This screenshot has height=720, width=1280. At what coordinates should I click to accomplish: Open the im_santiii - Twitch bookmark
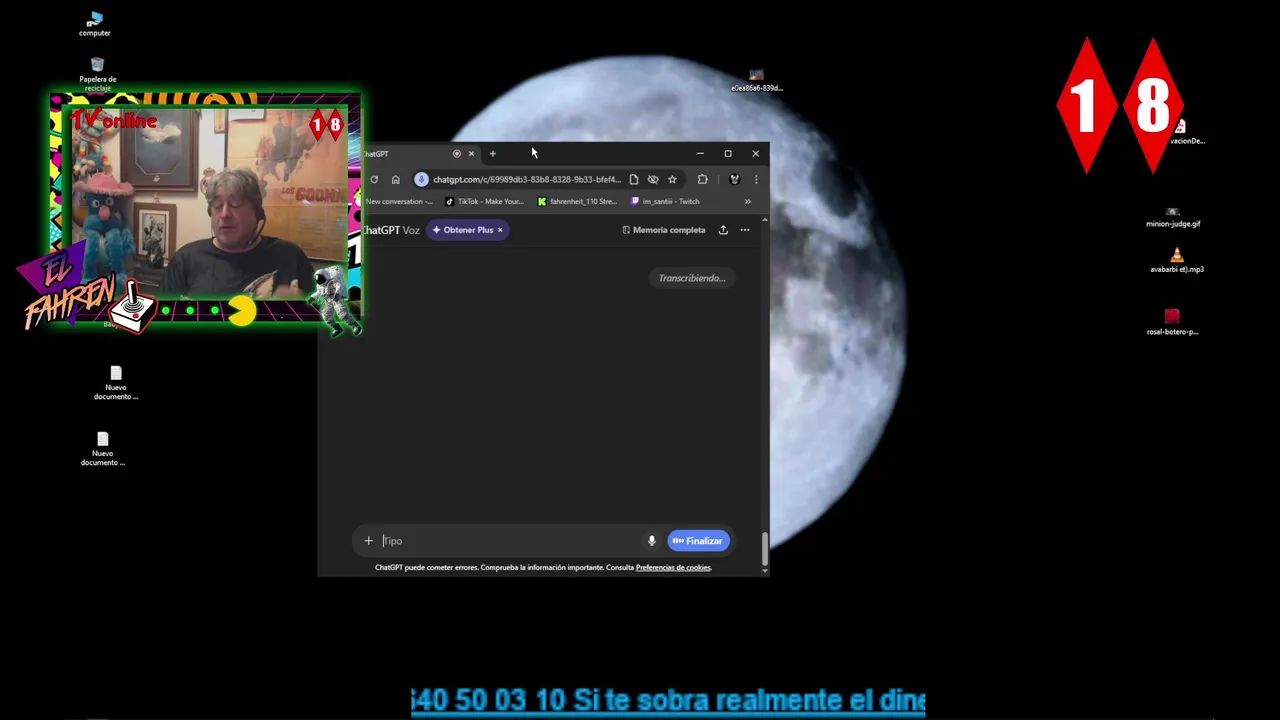point(665,202)
